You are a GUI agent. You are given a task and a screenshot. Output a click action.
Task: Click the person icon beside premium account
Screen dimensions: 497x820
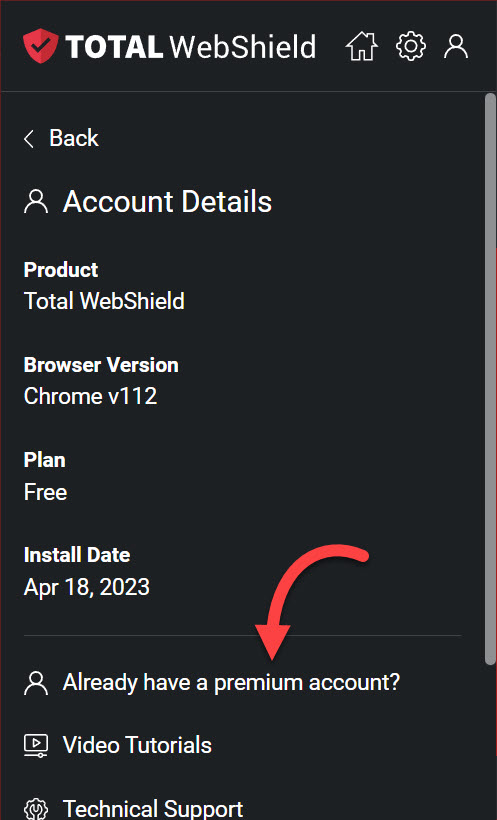(36, 683)
